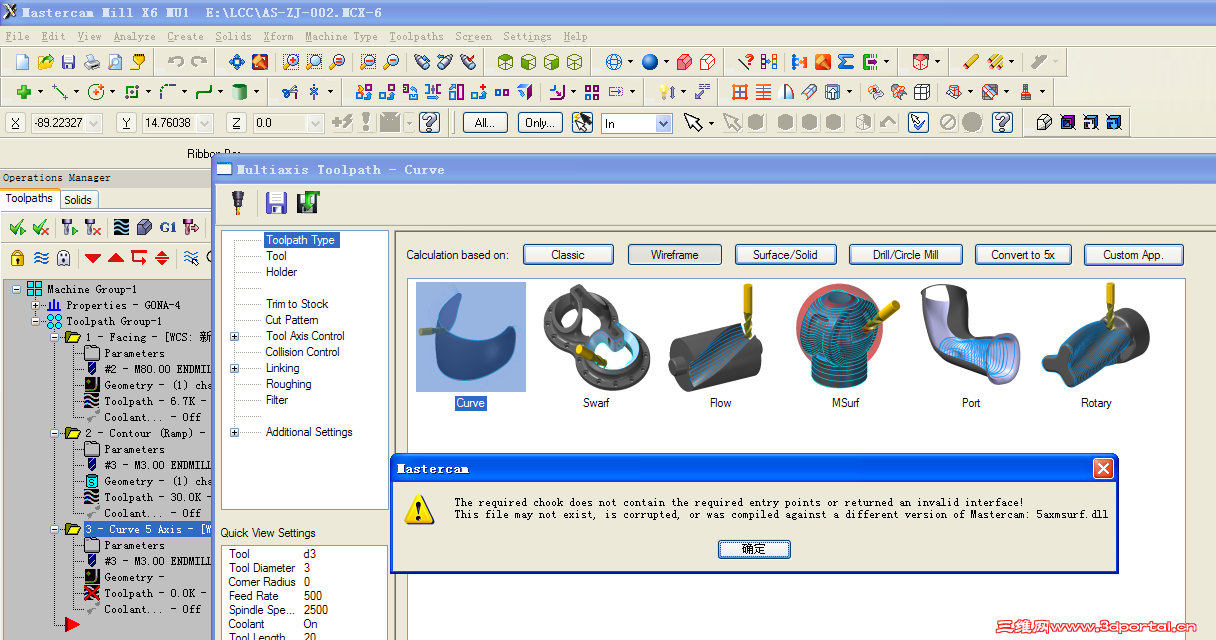Screen dimensions: 1216x640
Task: Click the Y coordinate lock button
Action: (127, 123)
